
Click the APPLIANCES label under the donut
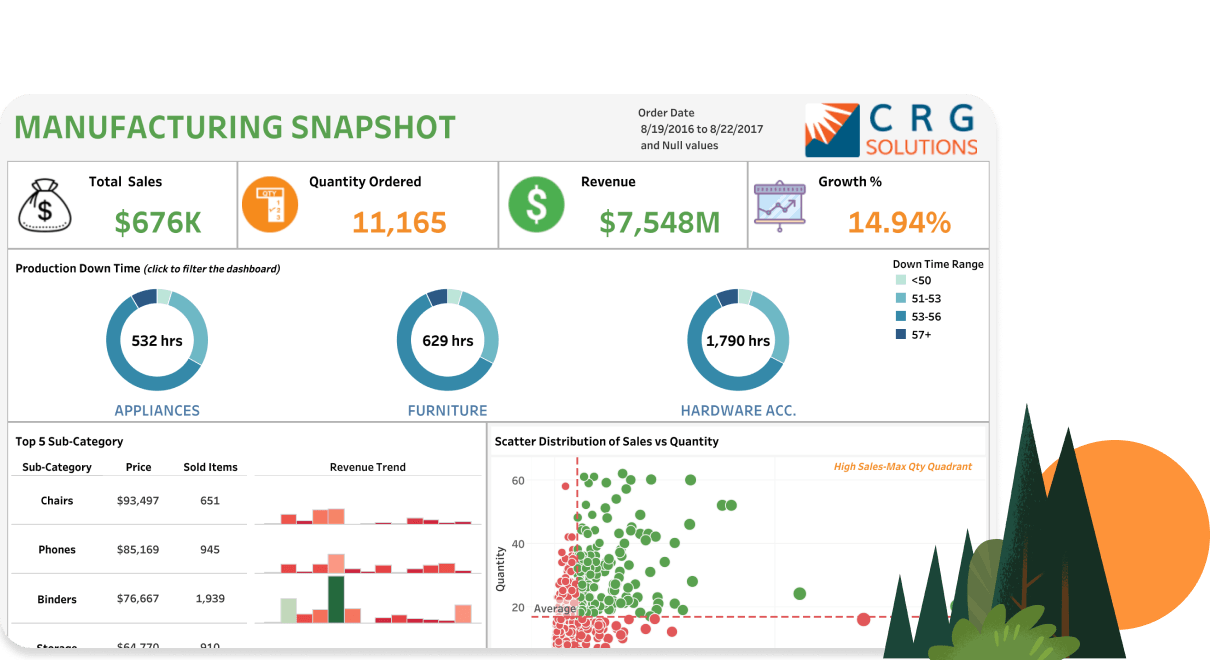click(157, 411)
